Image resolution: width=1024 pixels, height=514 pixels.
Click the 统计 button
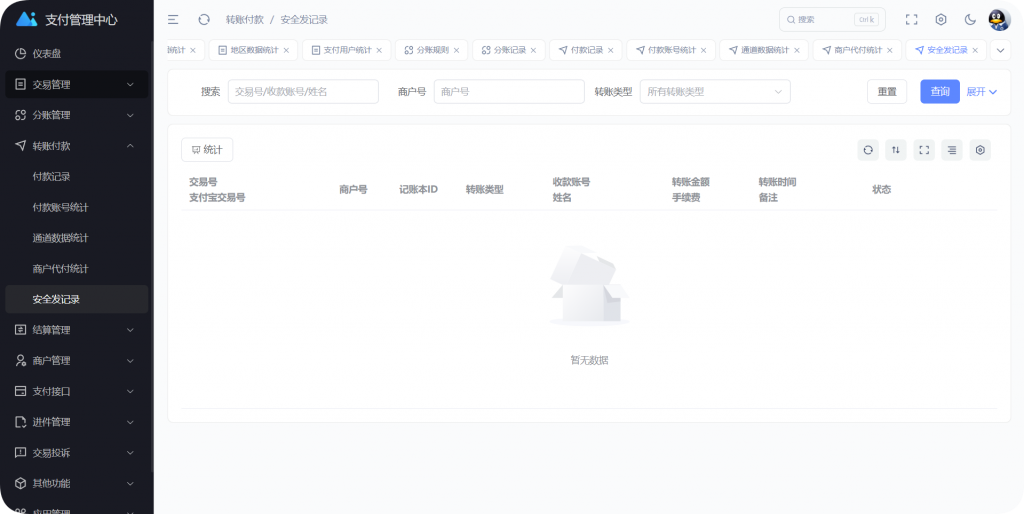[207, 150]
